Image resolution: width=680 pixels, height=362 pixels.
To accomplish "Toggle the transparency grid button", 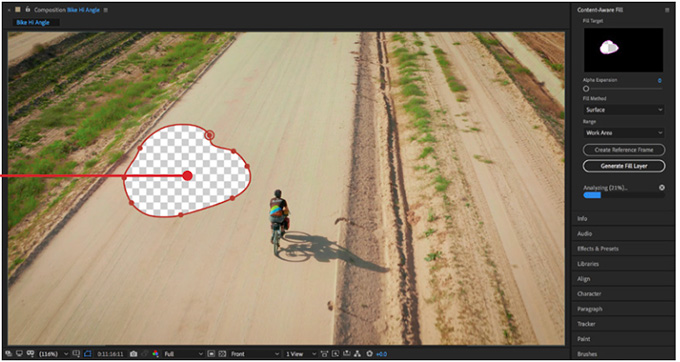I will (222, 354).
